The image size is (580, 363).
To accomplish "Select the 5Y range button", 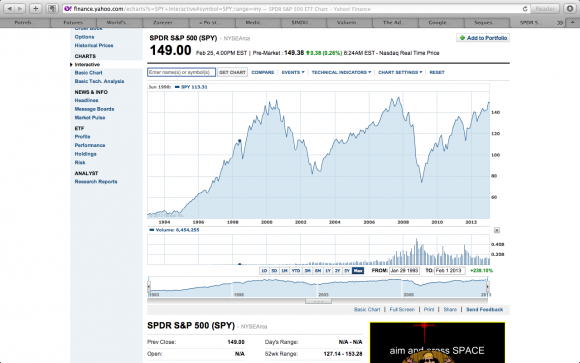I will tap(347, 271).
